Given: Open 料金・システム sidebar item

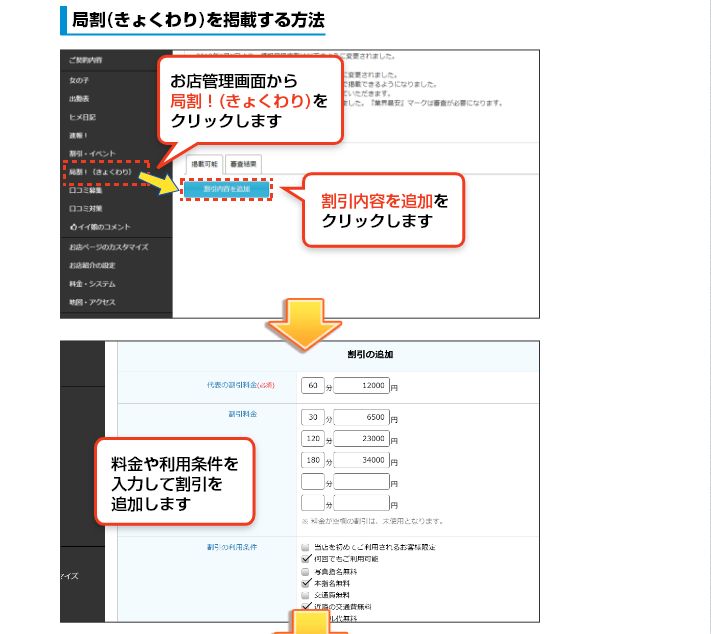Looking at the screenshot, I should click(x=92, y=284).
